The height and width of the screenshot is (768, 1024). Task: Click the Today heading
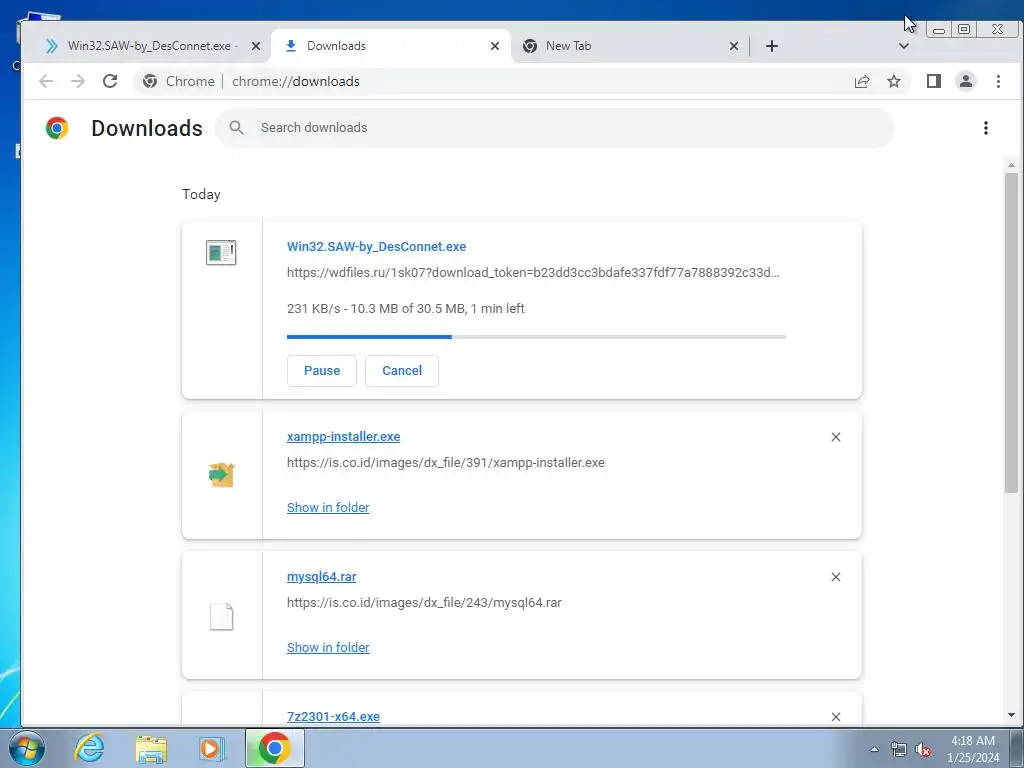coord(201,195)
